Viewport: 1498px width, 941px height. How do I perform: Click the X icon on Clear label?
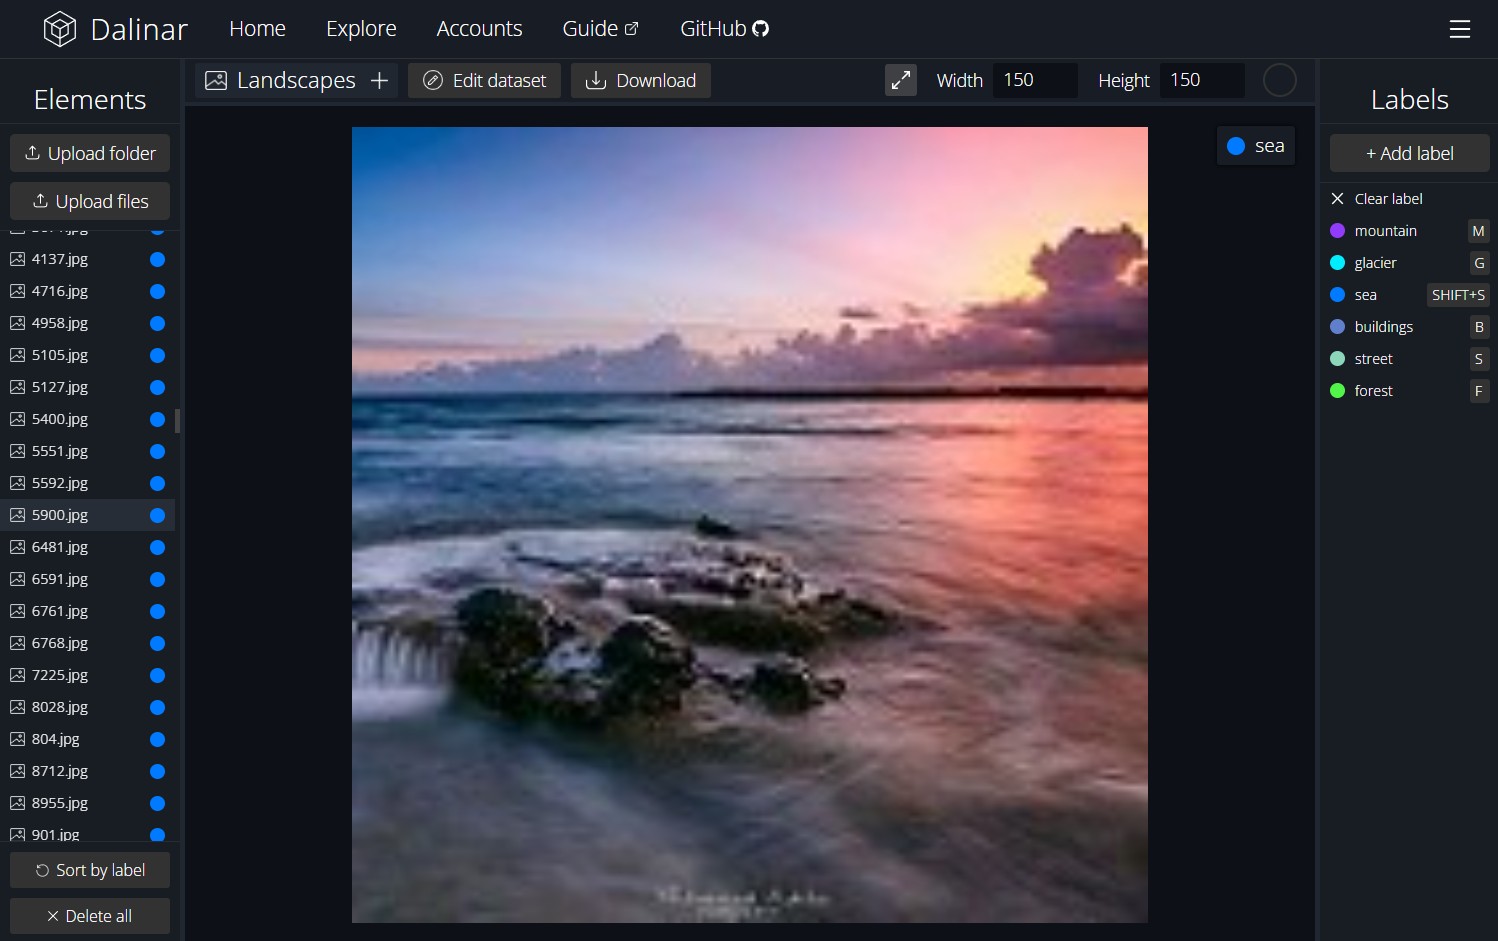click(x=1337, y=198)
